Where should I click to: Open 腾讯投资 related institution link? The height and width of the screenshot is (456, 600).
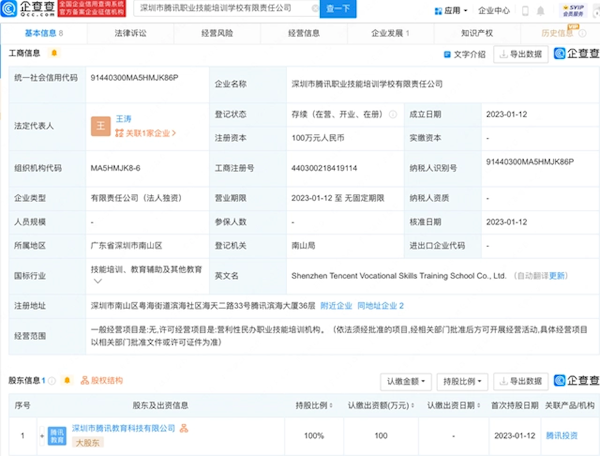561,436
